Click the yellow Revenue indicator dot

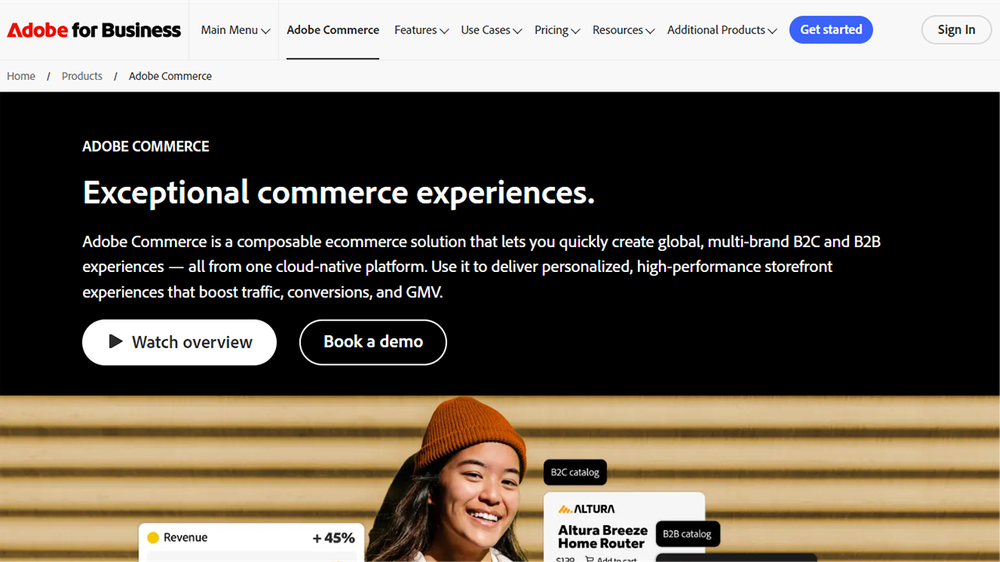tap(153, 537)
